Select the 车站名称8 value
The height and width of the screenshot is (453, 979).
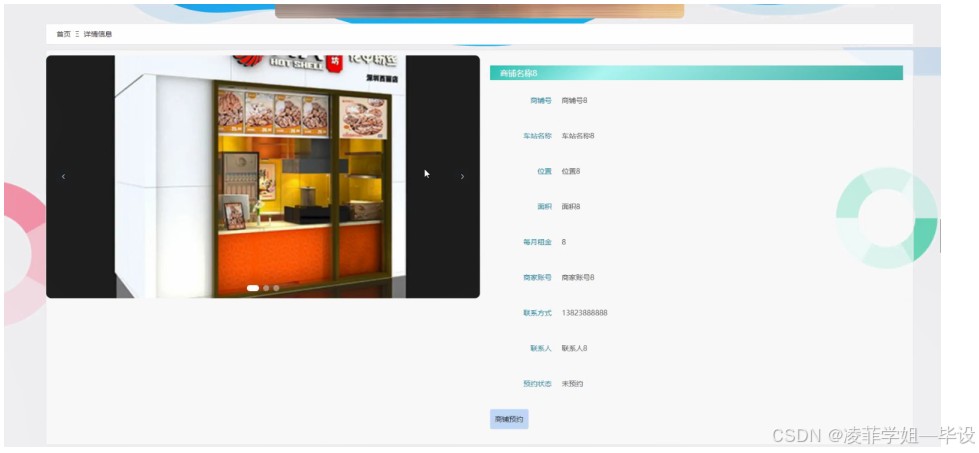(x=578, y=135)
